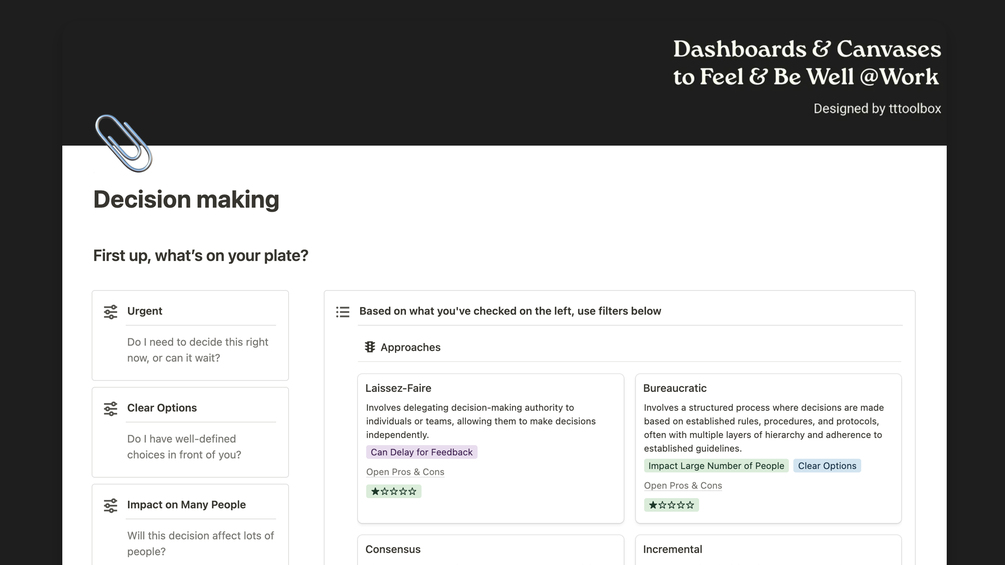
Task: Expand Open Pros & Cons in Laissez-Faire
Action: point(405,472)
